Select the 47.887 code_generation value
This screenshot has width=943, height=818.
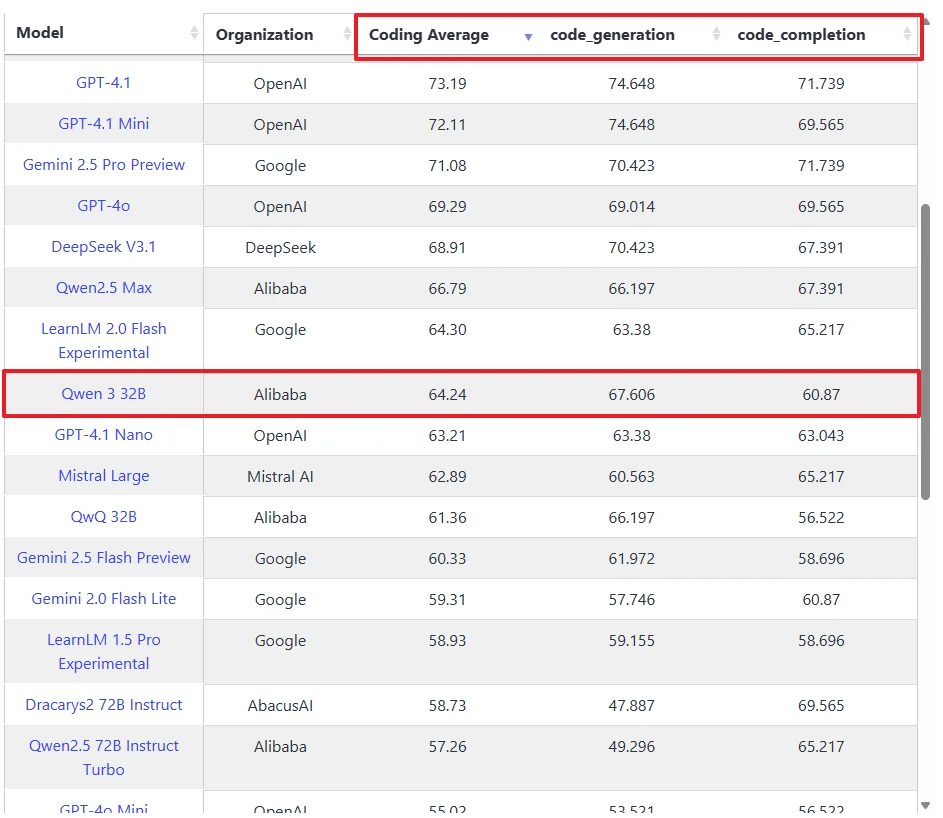pyautogui.click(x=631, y=705)
